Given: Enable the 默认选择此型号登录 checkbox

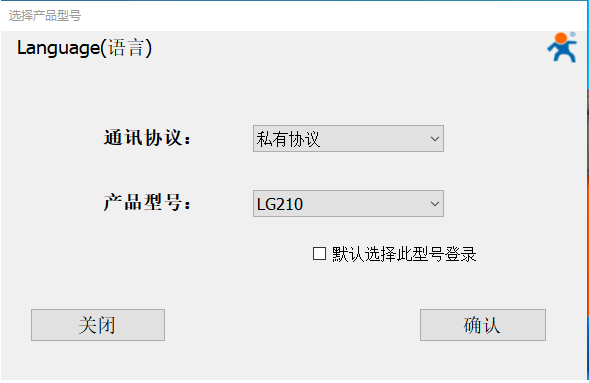Looking at the screenshot, I should (x=319, y=253).
